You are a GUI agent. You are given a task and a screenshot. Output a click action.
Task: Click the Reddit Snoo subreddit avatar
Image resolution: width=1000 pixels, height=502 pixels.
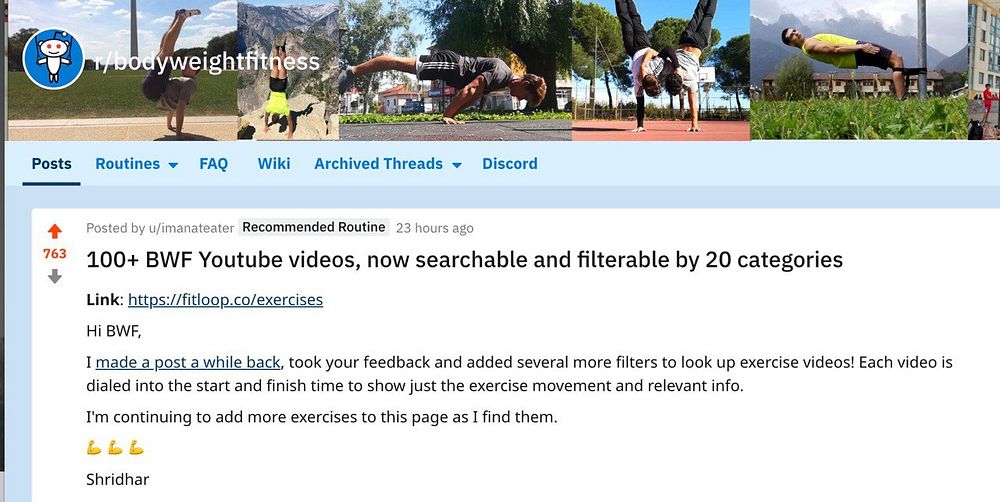(53, 59)
